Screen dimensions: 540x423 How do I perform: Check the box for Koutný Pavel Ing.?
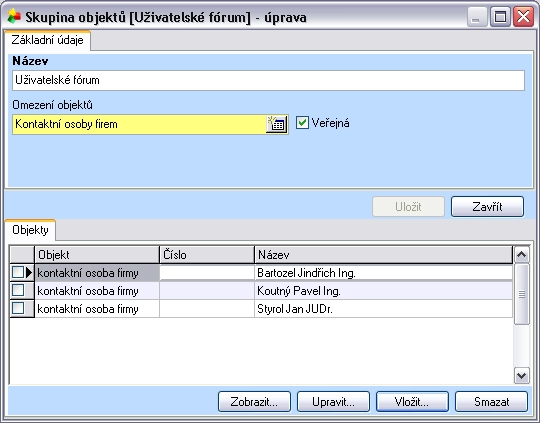coord(18,290)
